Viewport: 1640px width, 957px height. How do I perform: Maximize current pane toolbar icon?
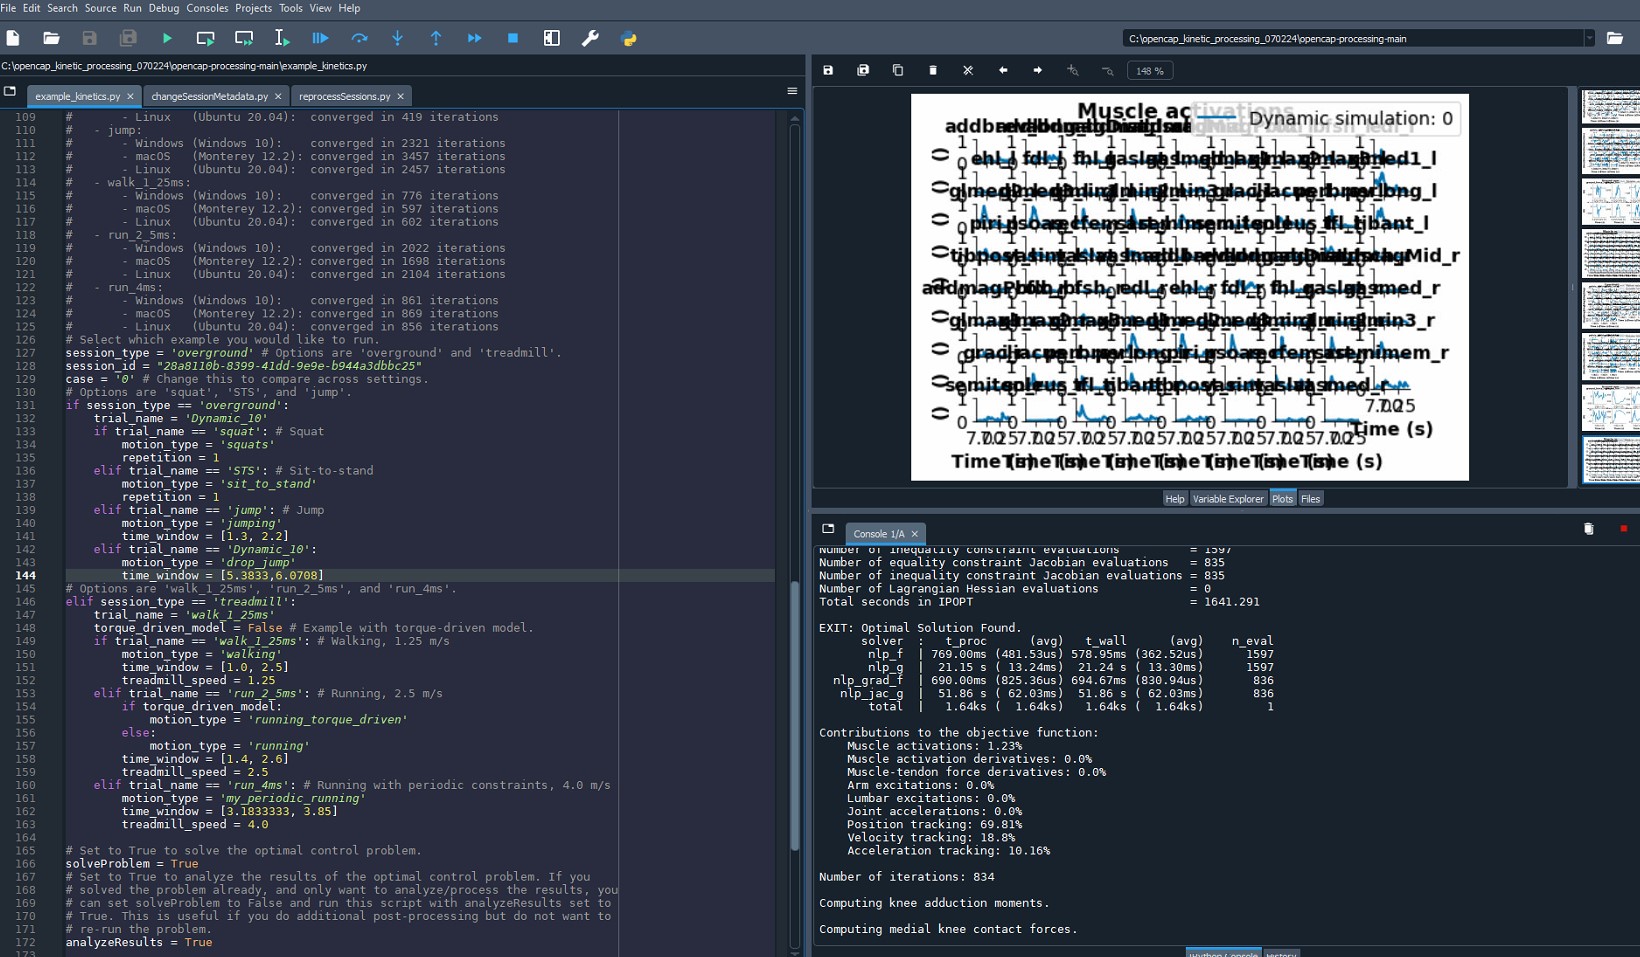(551, 38)
